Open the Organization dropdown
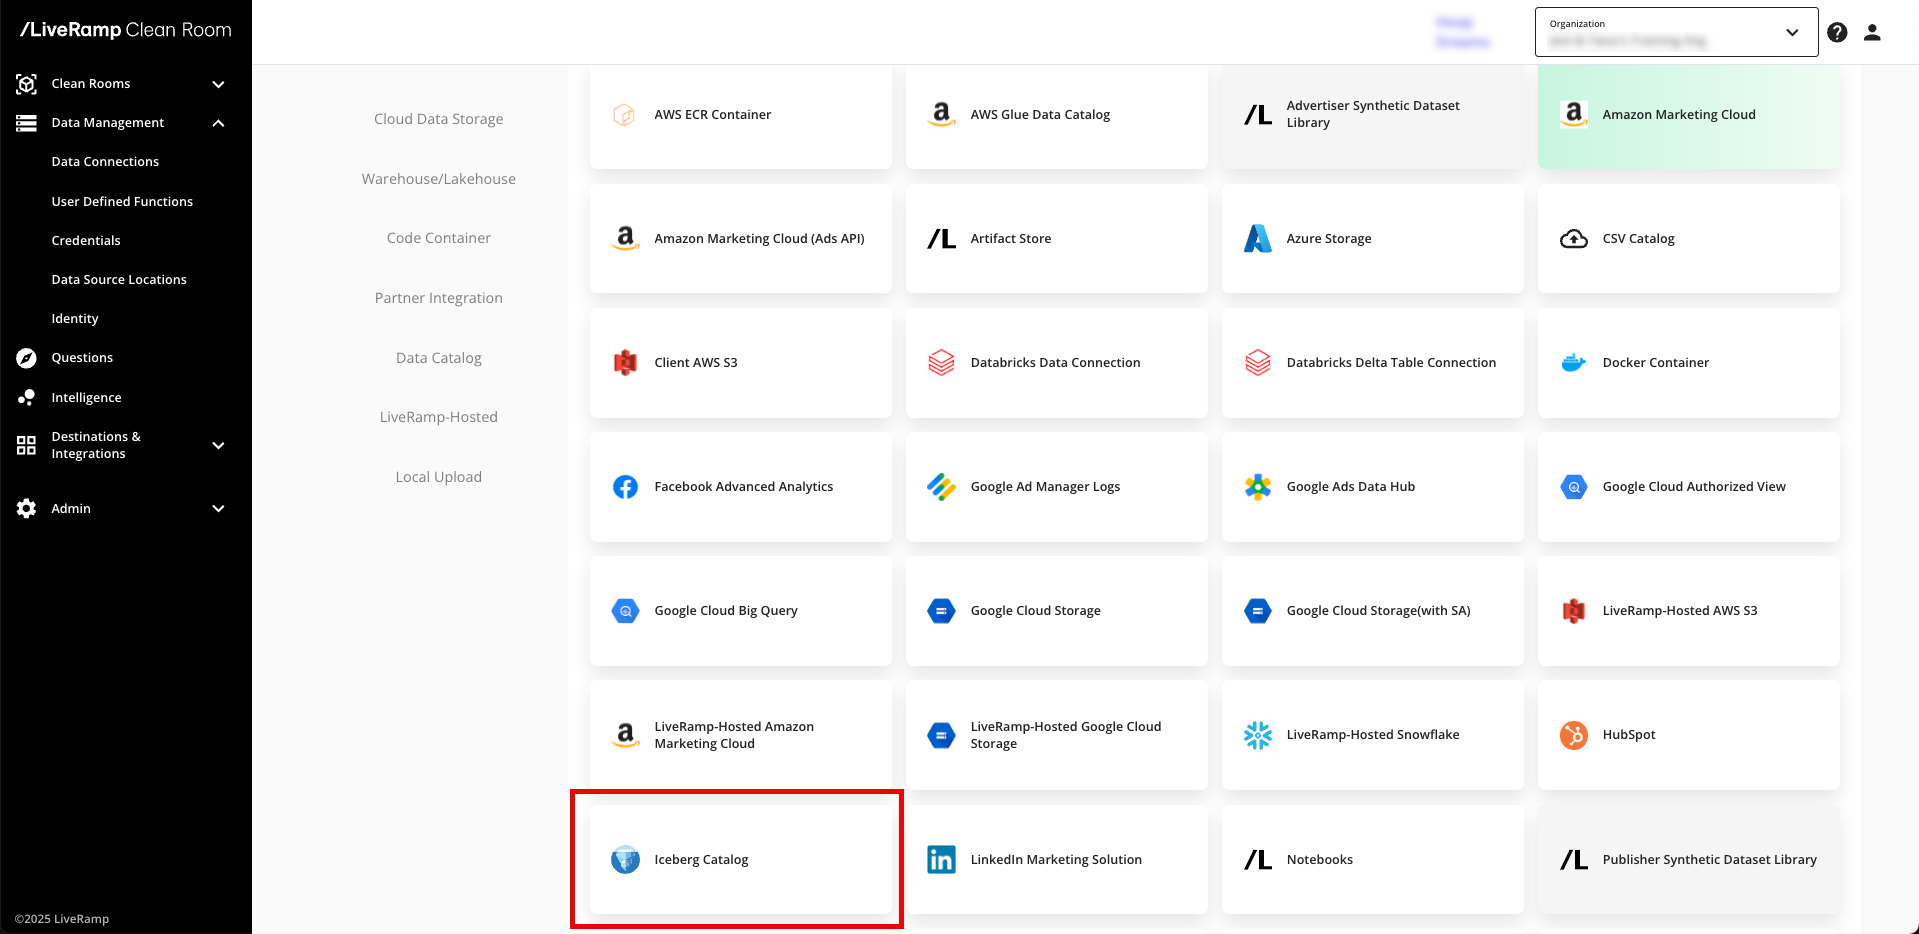This screenshot has height=934, width=1919. [x=1676, y=33]
